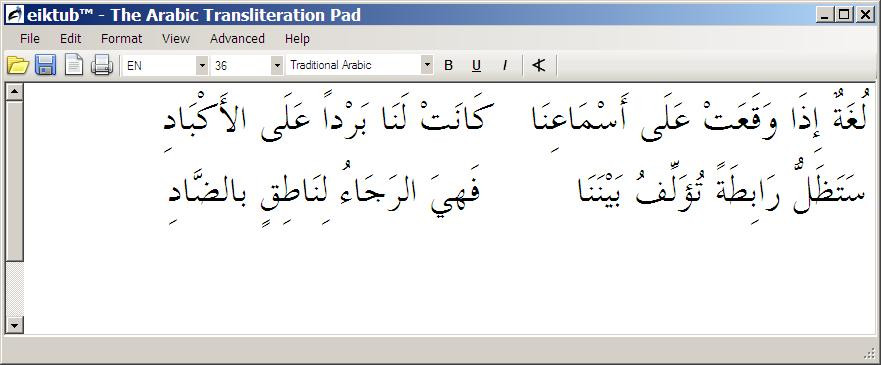Open the EN language dropdown arrow
The height and width of the screenshot is (365, 881).
click(x=202, y=65)
